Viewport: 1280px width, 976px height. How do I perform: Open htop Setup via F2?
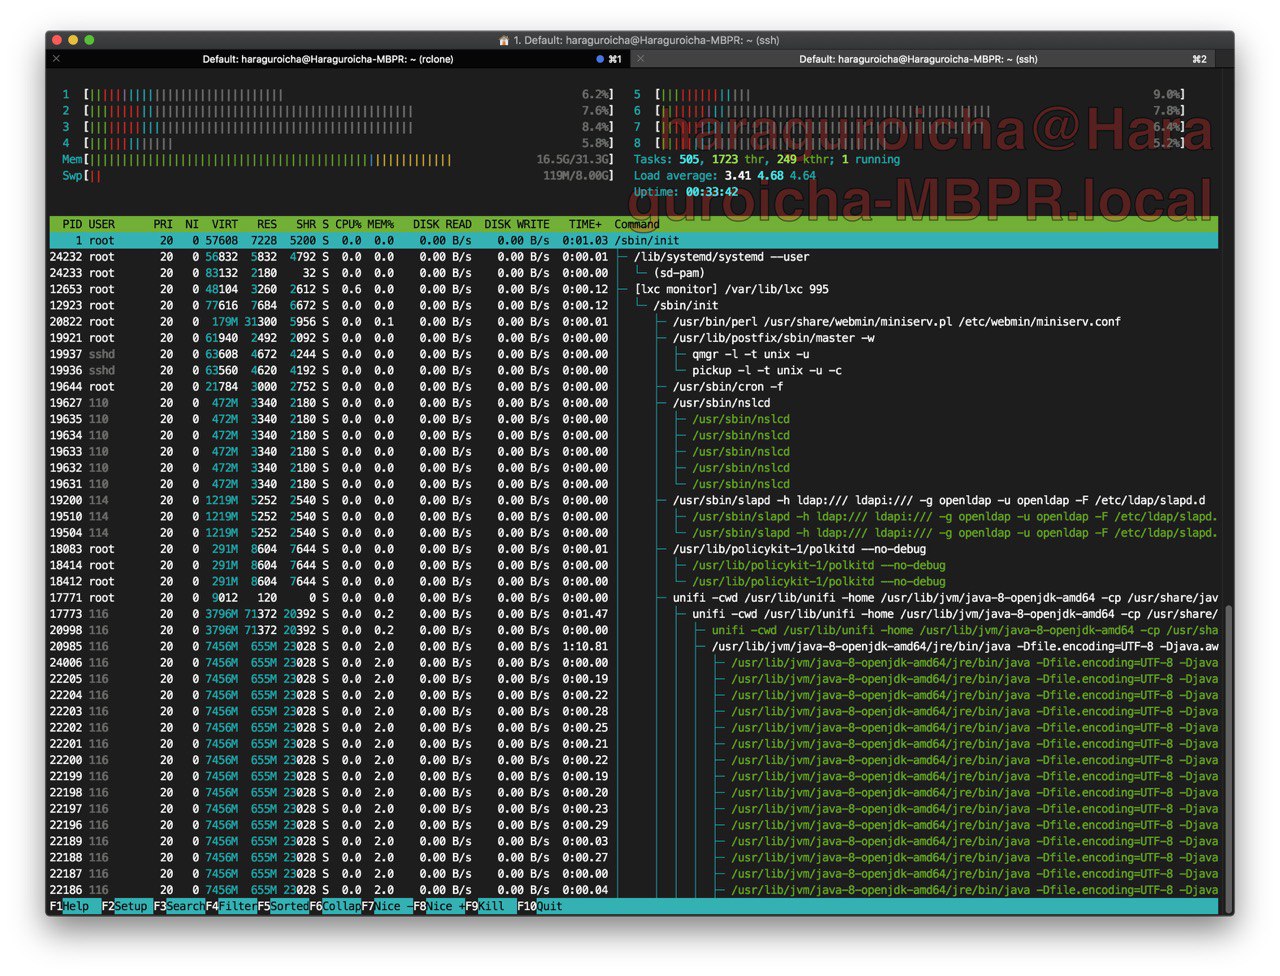click(x=125, y=906)
